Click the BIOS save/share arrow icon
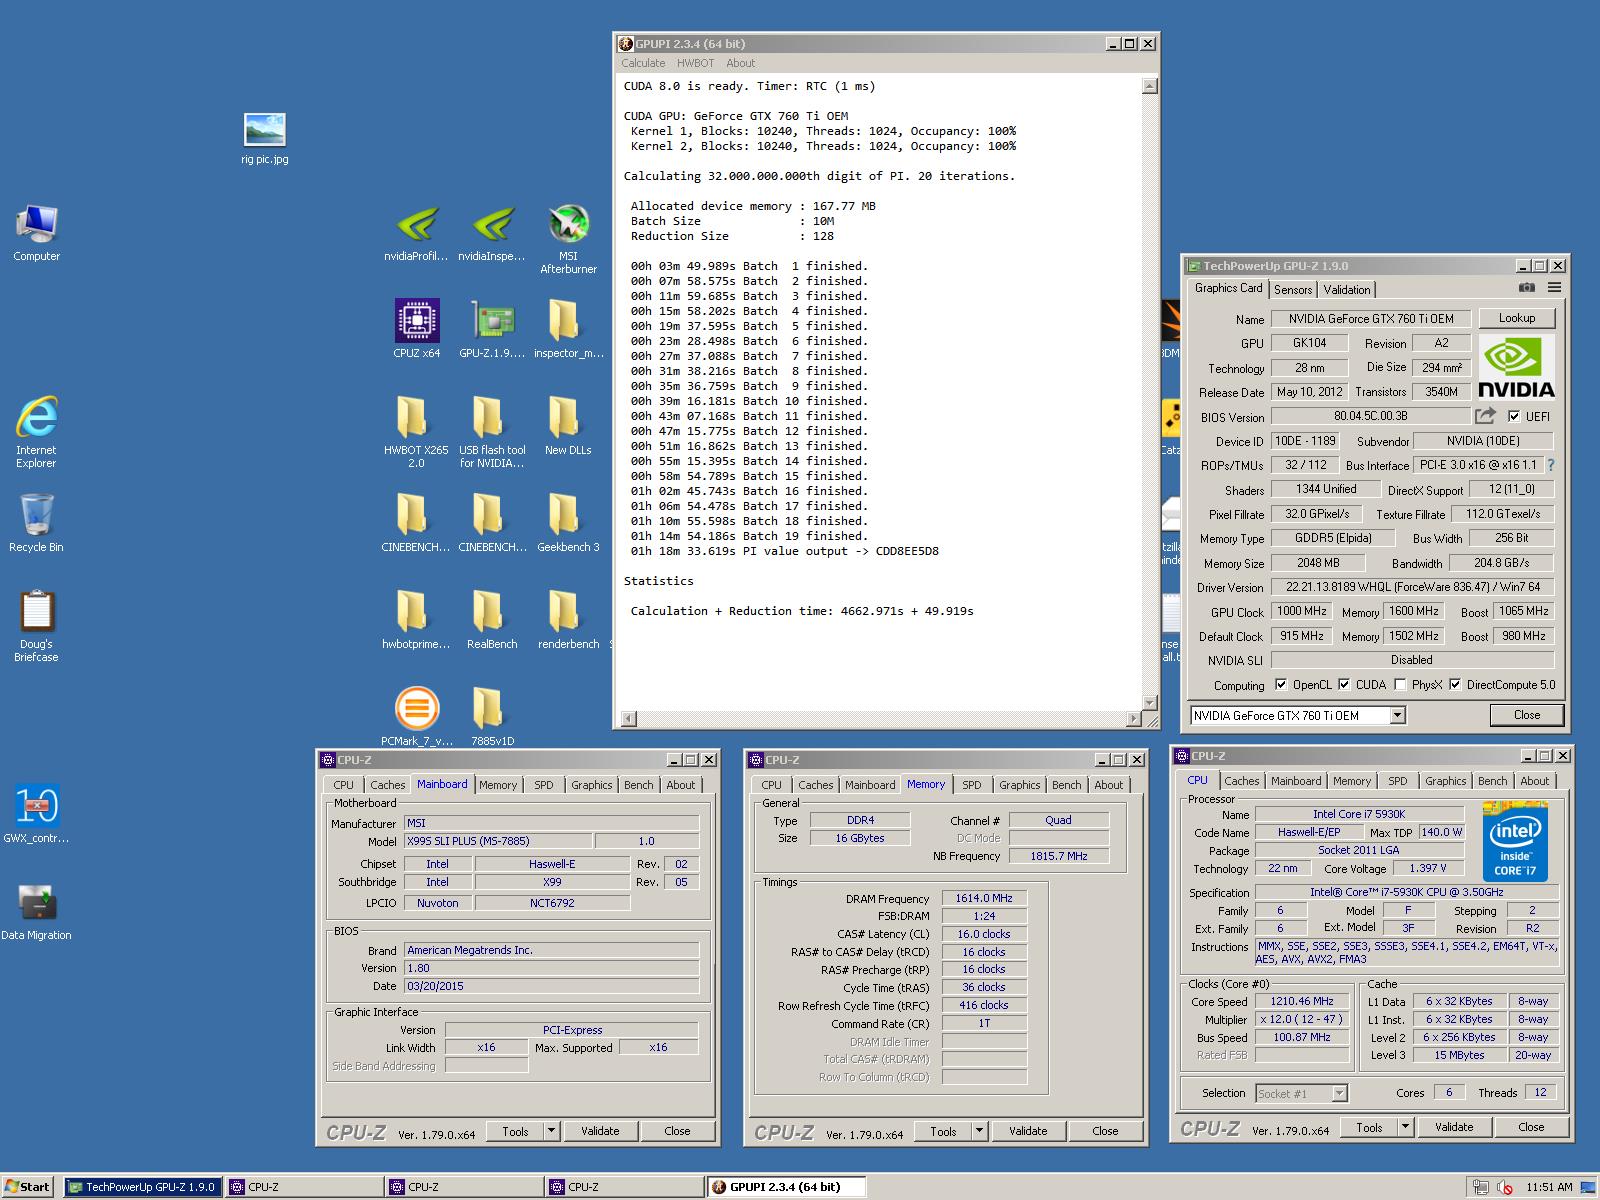The height and width of the screenshot is (1200, 1600). click(x=1486, y=415)
